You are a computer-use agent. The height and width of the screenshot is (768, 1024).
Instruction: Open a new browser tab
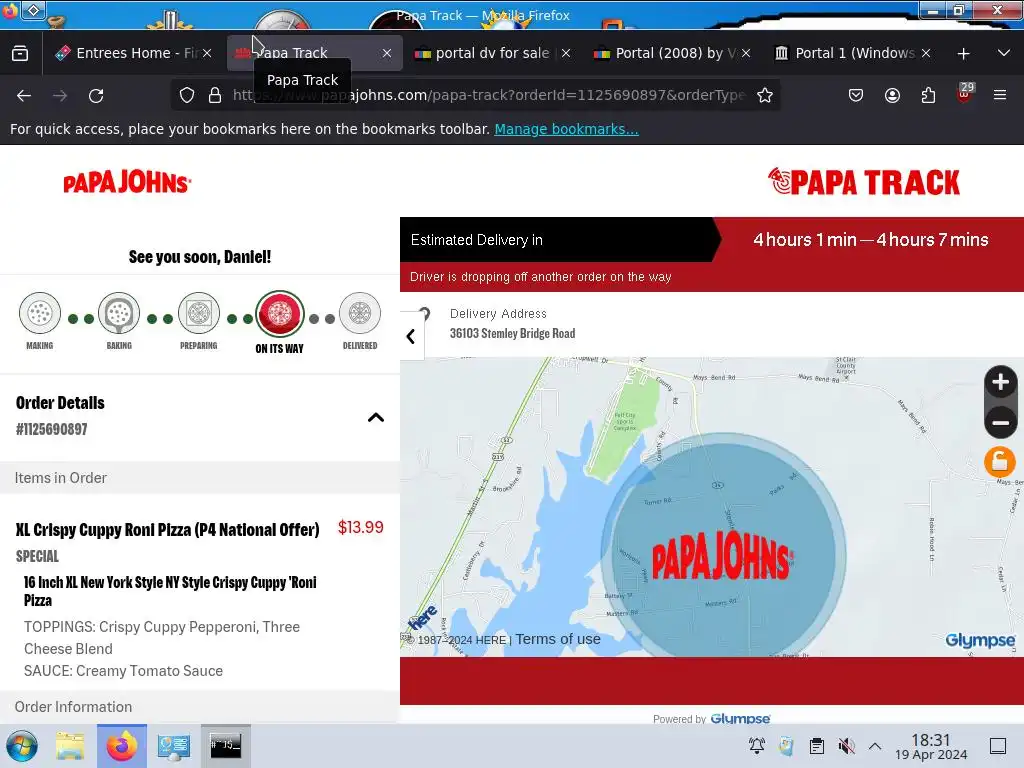tap(963, 54)
